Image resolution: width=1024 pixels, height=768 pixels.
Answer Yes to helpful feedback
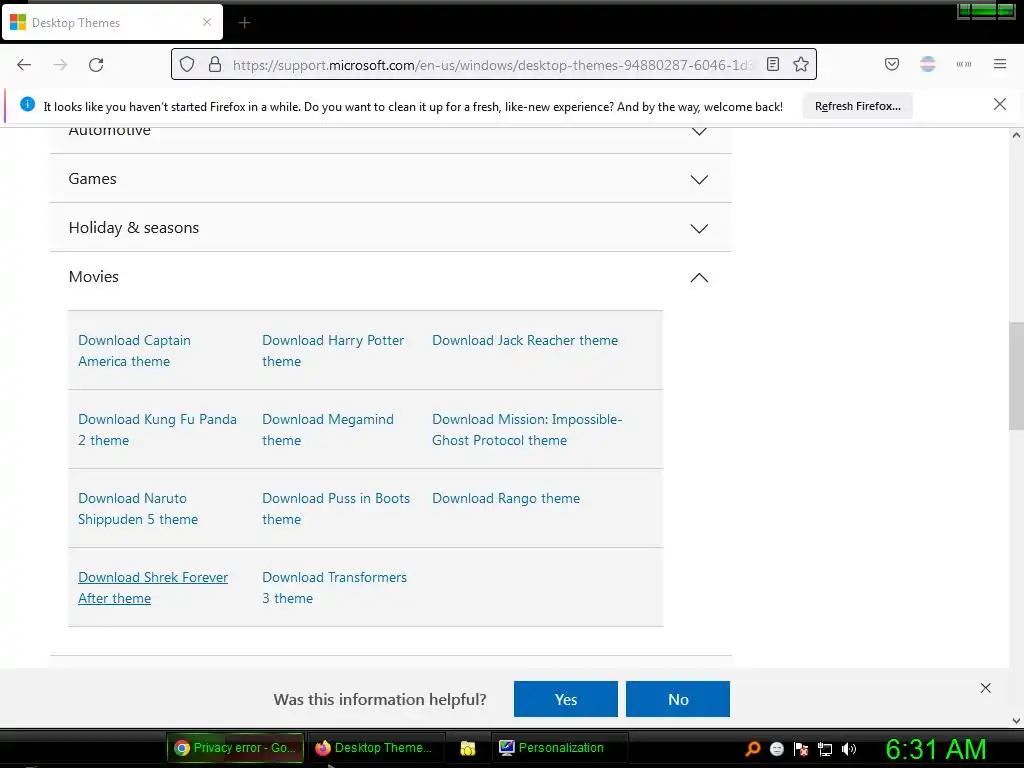566,699
